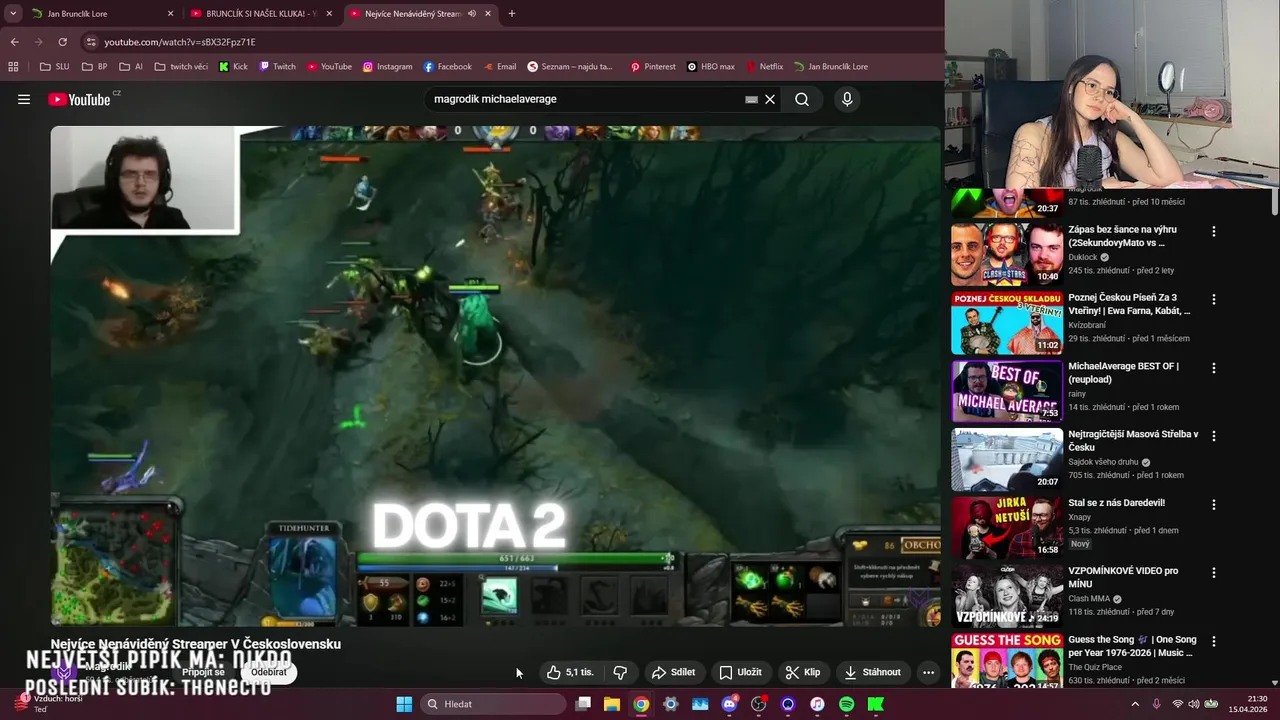Screen dimensions: 1280x720
Task: Open the Seznam bookmark
Action: coord(570,67)
